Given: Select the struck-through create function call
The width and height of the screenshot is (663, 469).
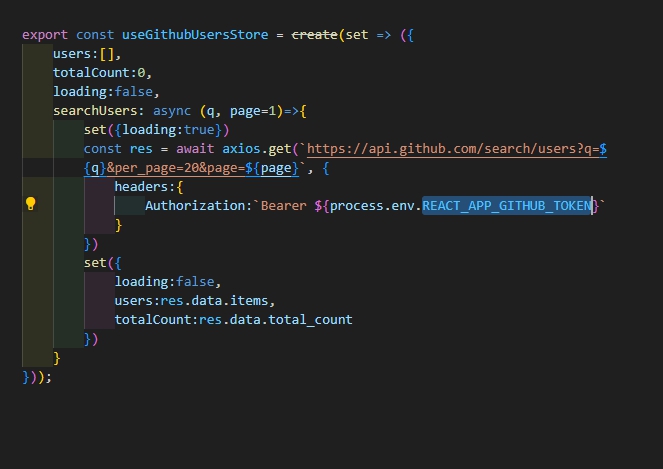Looking at the screenshot, I should (x=314, y=35).
